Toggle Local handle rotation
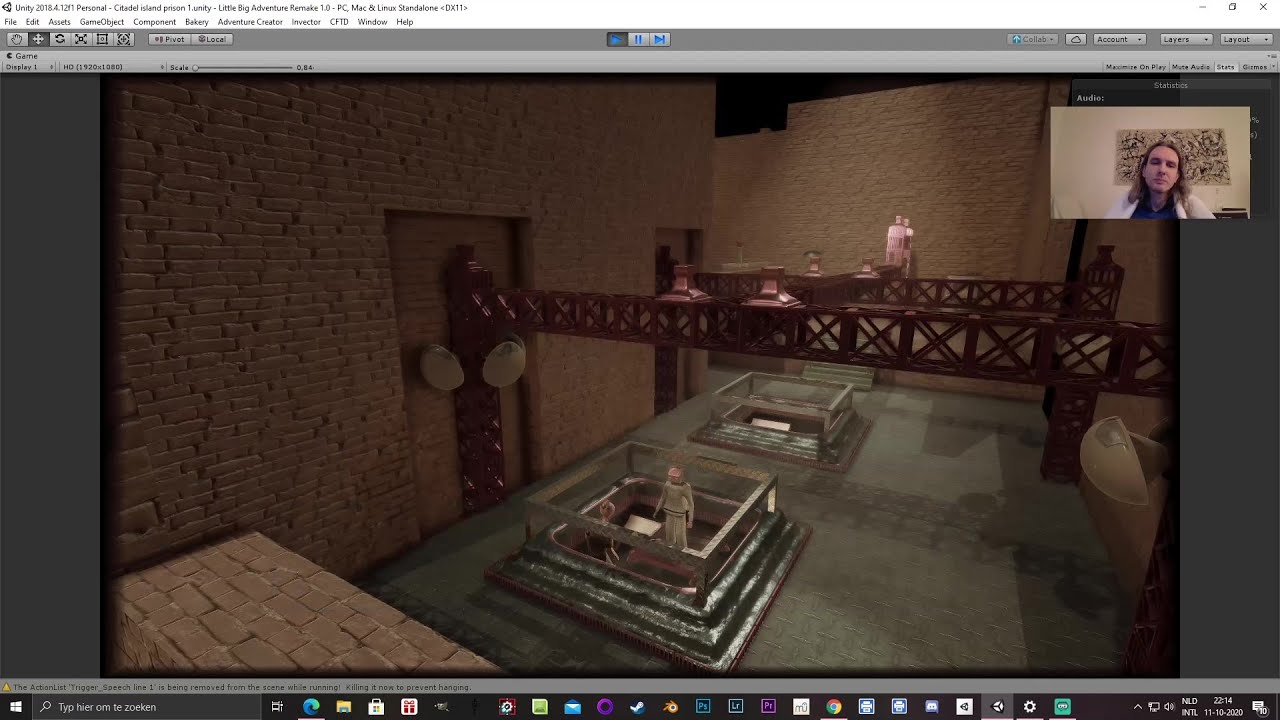 pos(212,39)
